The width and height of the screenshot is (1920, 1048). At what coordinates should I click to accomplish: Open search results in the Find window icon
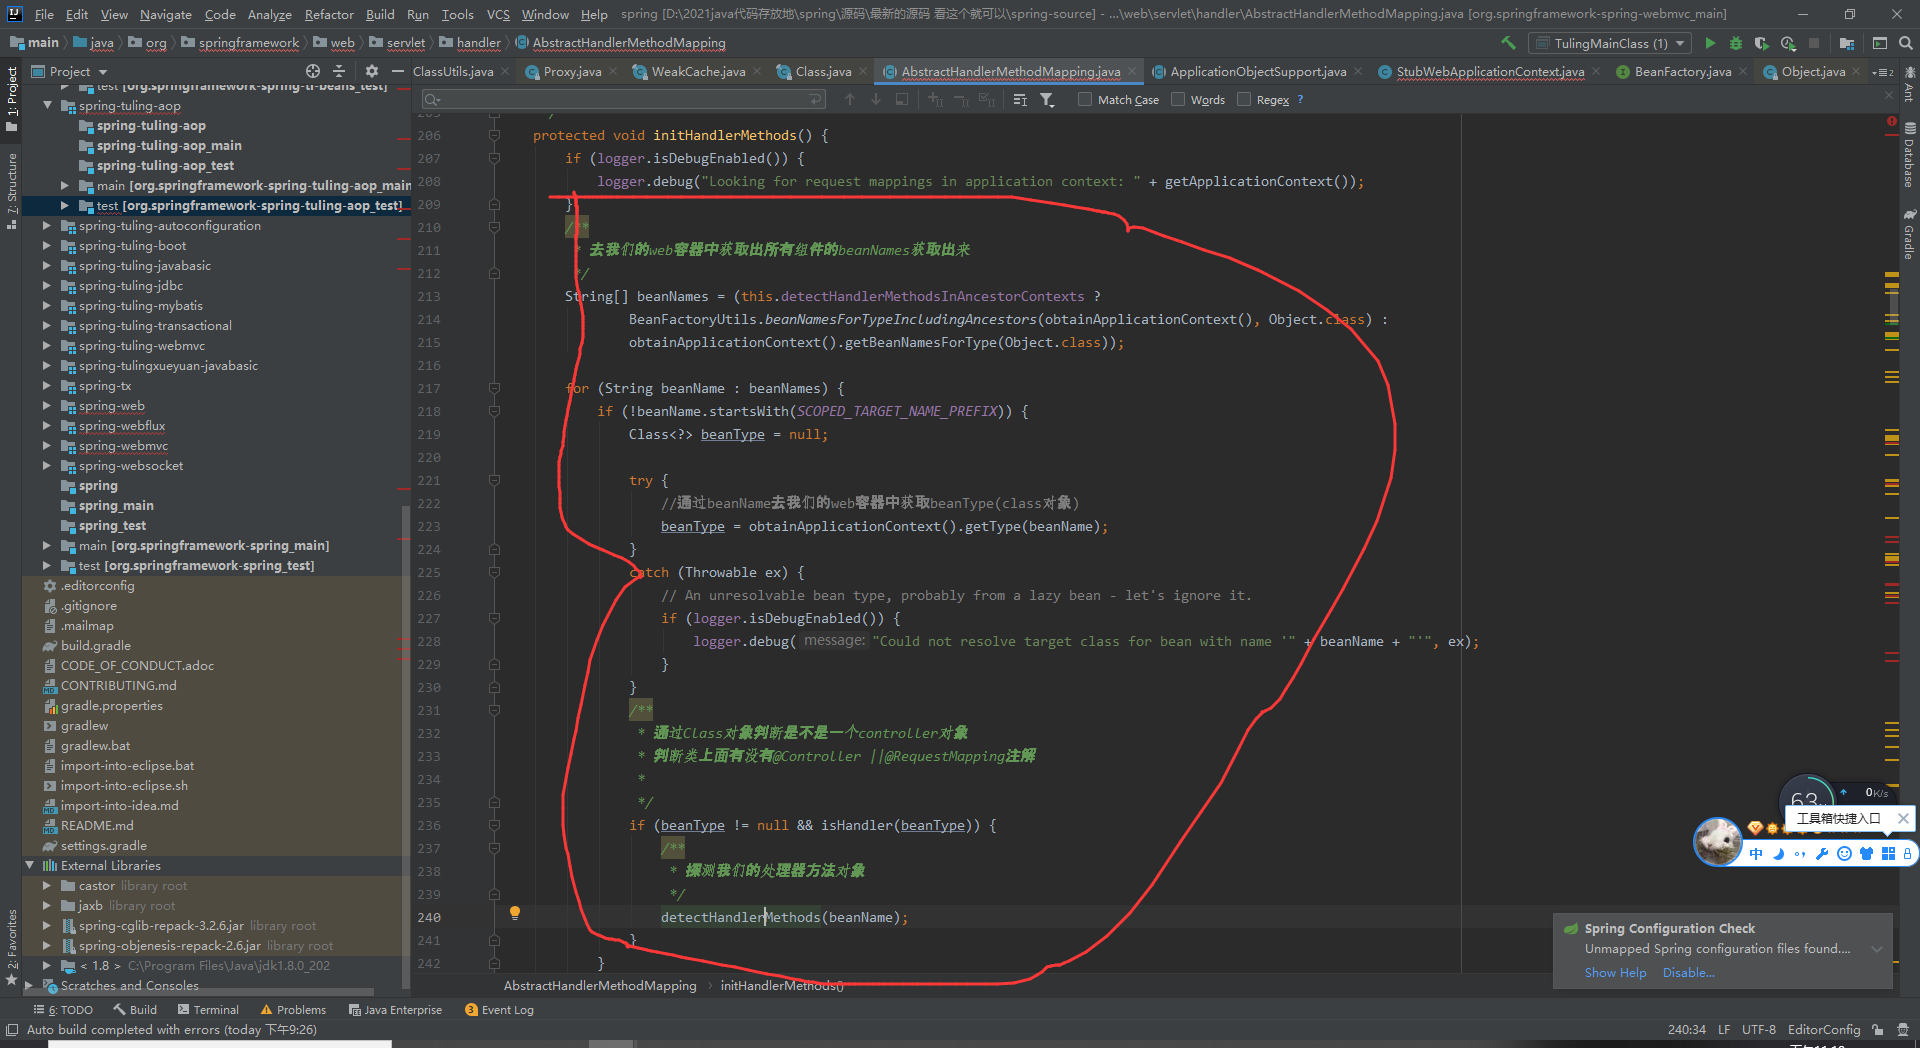pos(902,99)
